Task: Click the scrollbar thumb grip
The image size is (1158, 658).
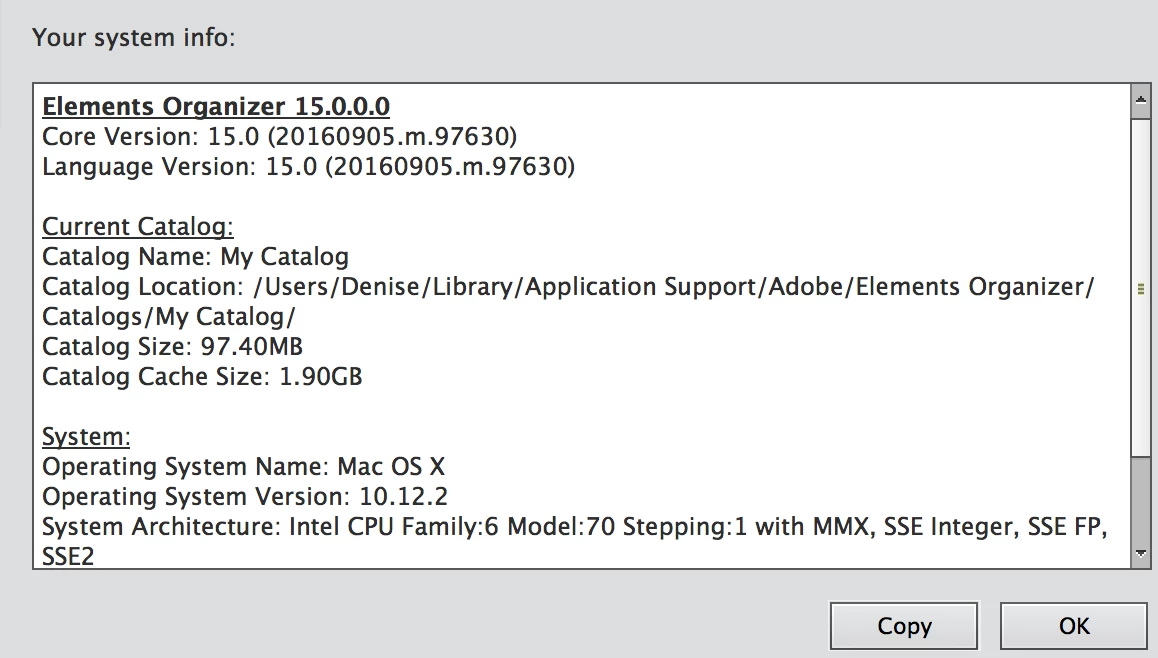Action: pos(1141,289)
